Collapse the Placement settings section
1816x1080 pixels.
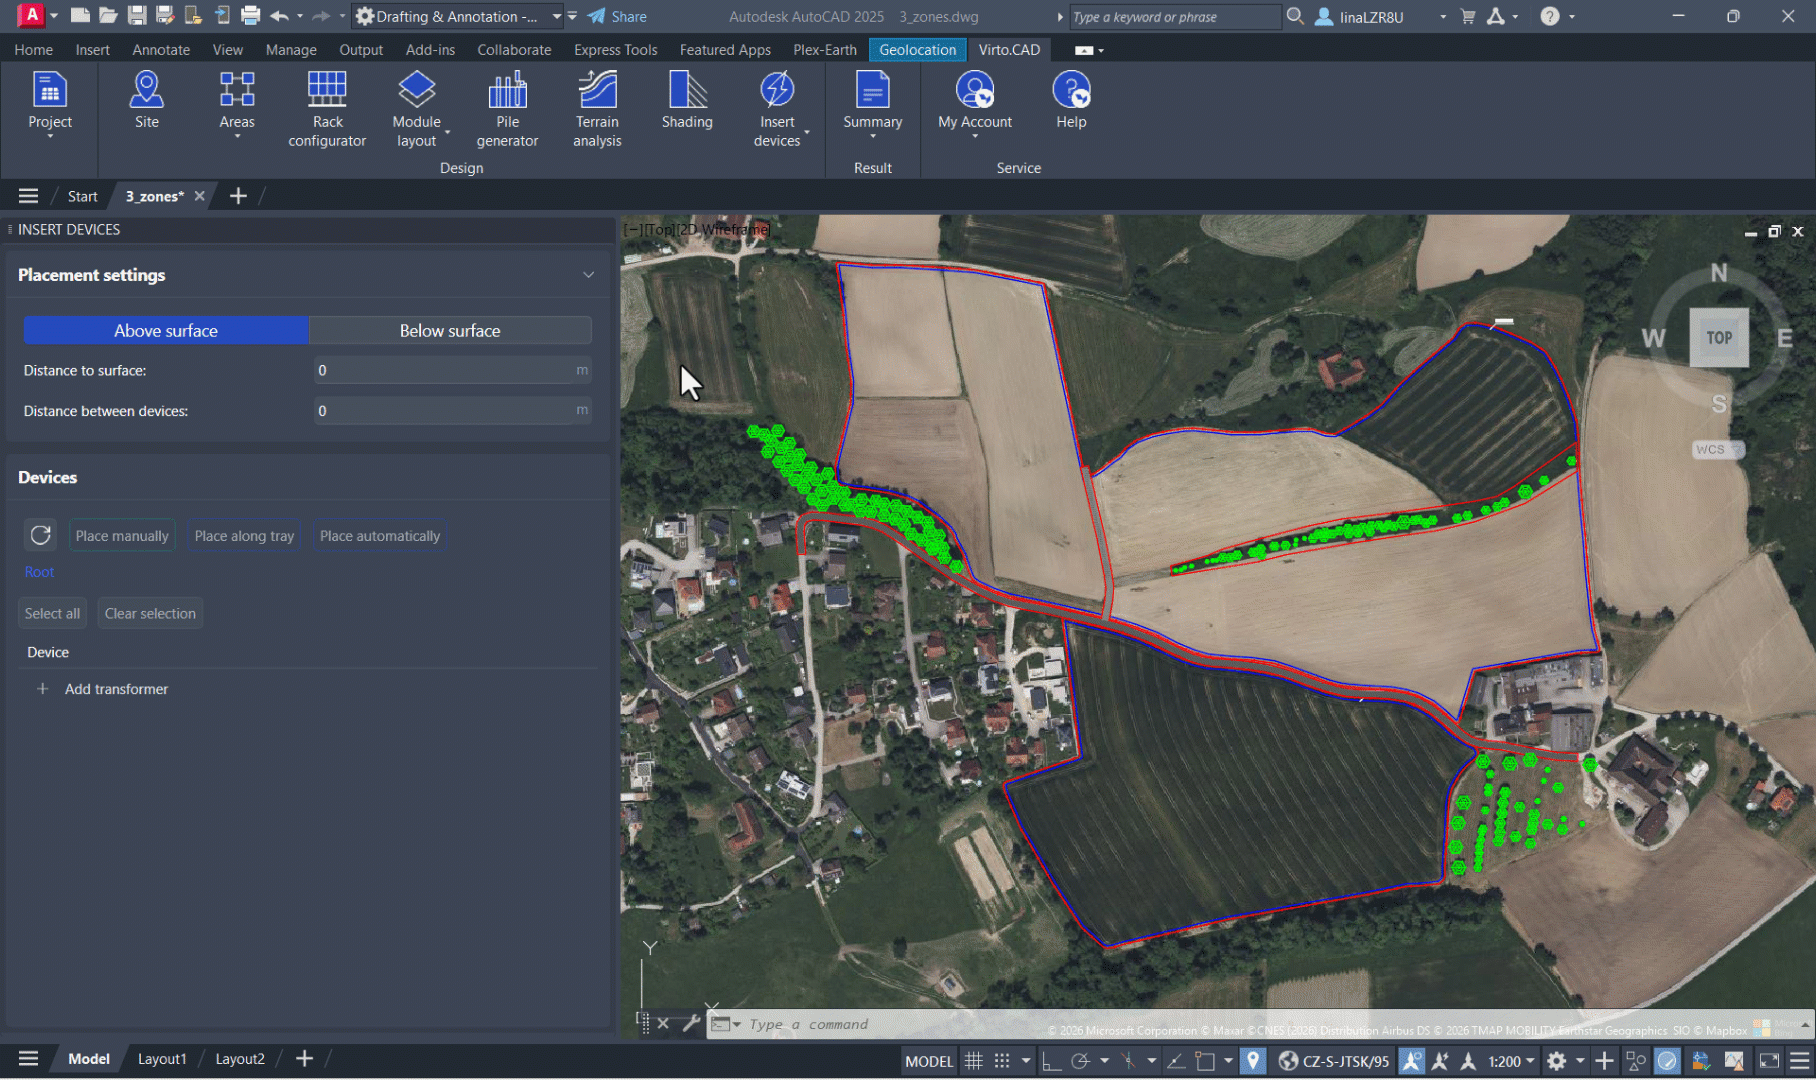click(588, 275)
